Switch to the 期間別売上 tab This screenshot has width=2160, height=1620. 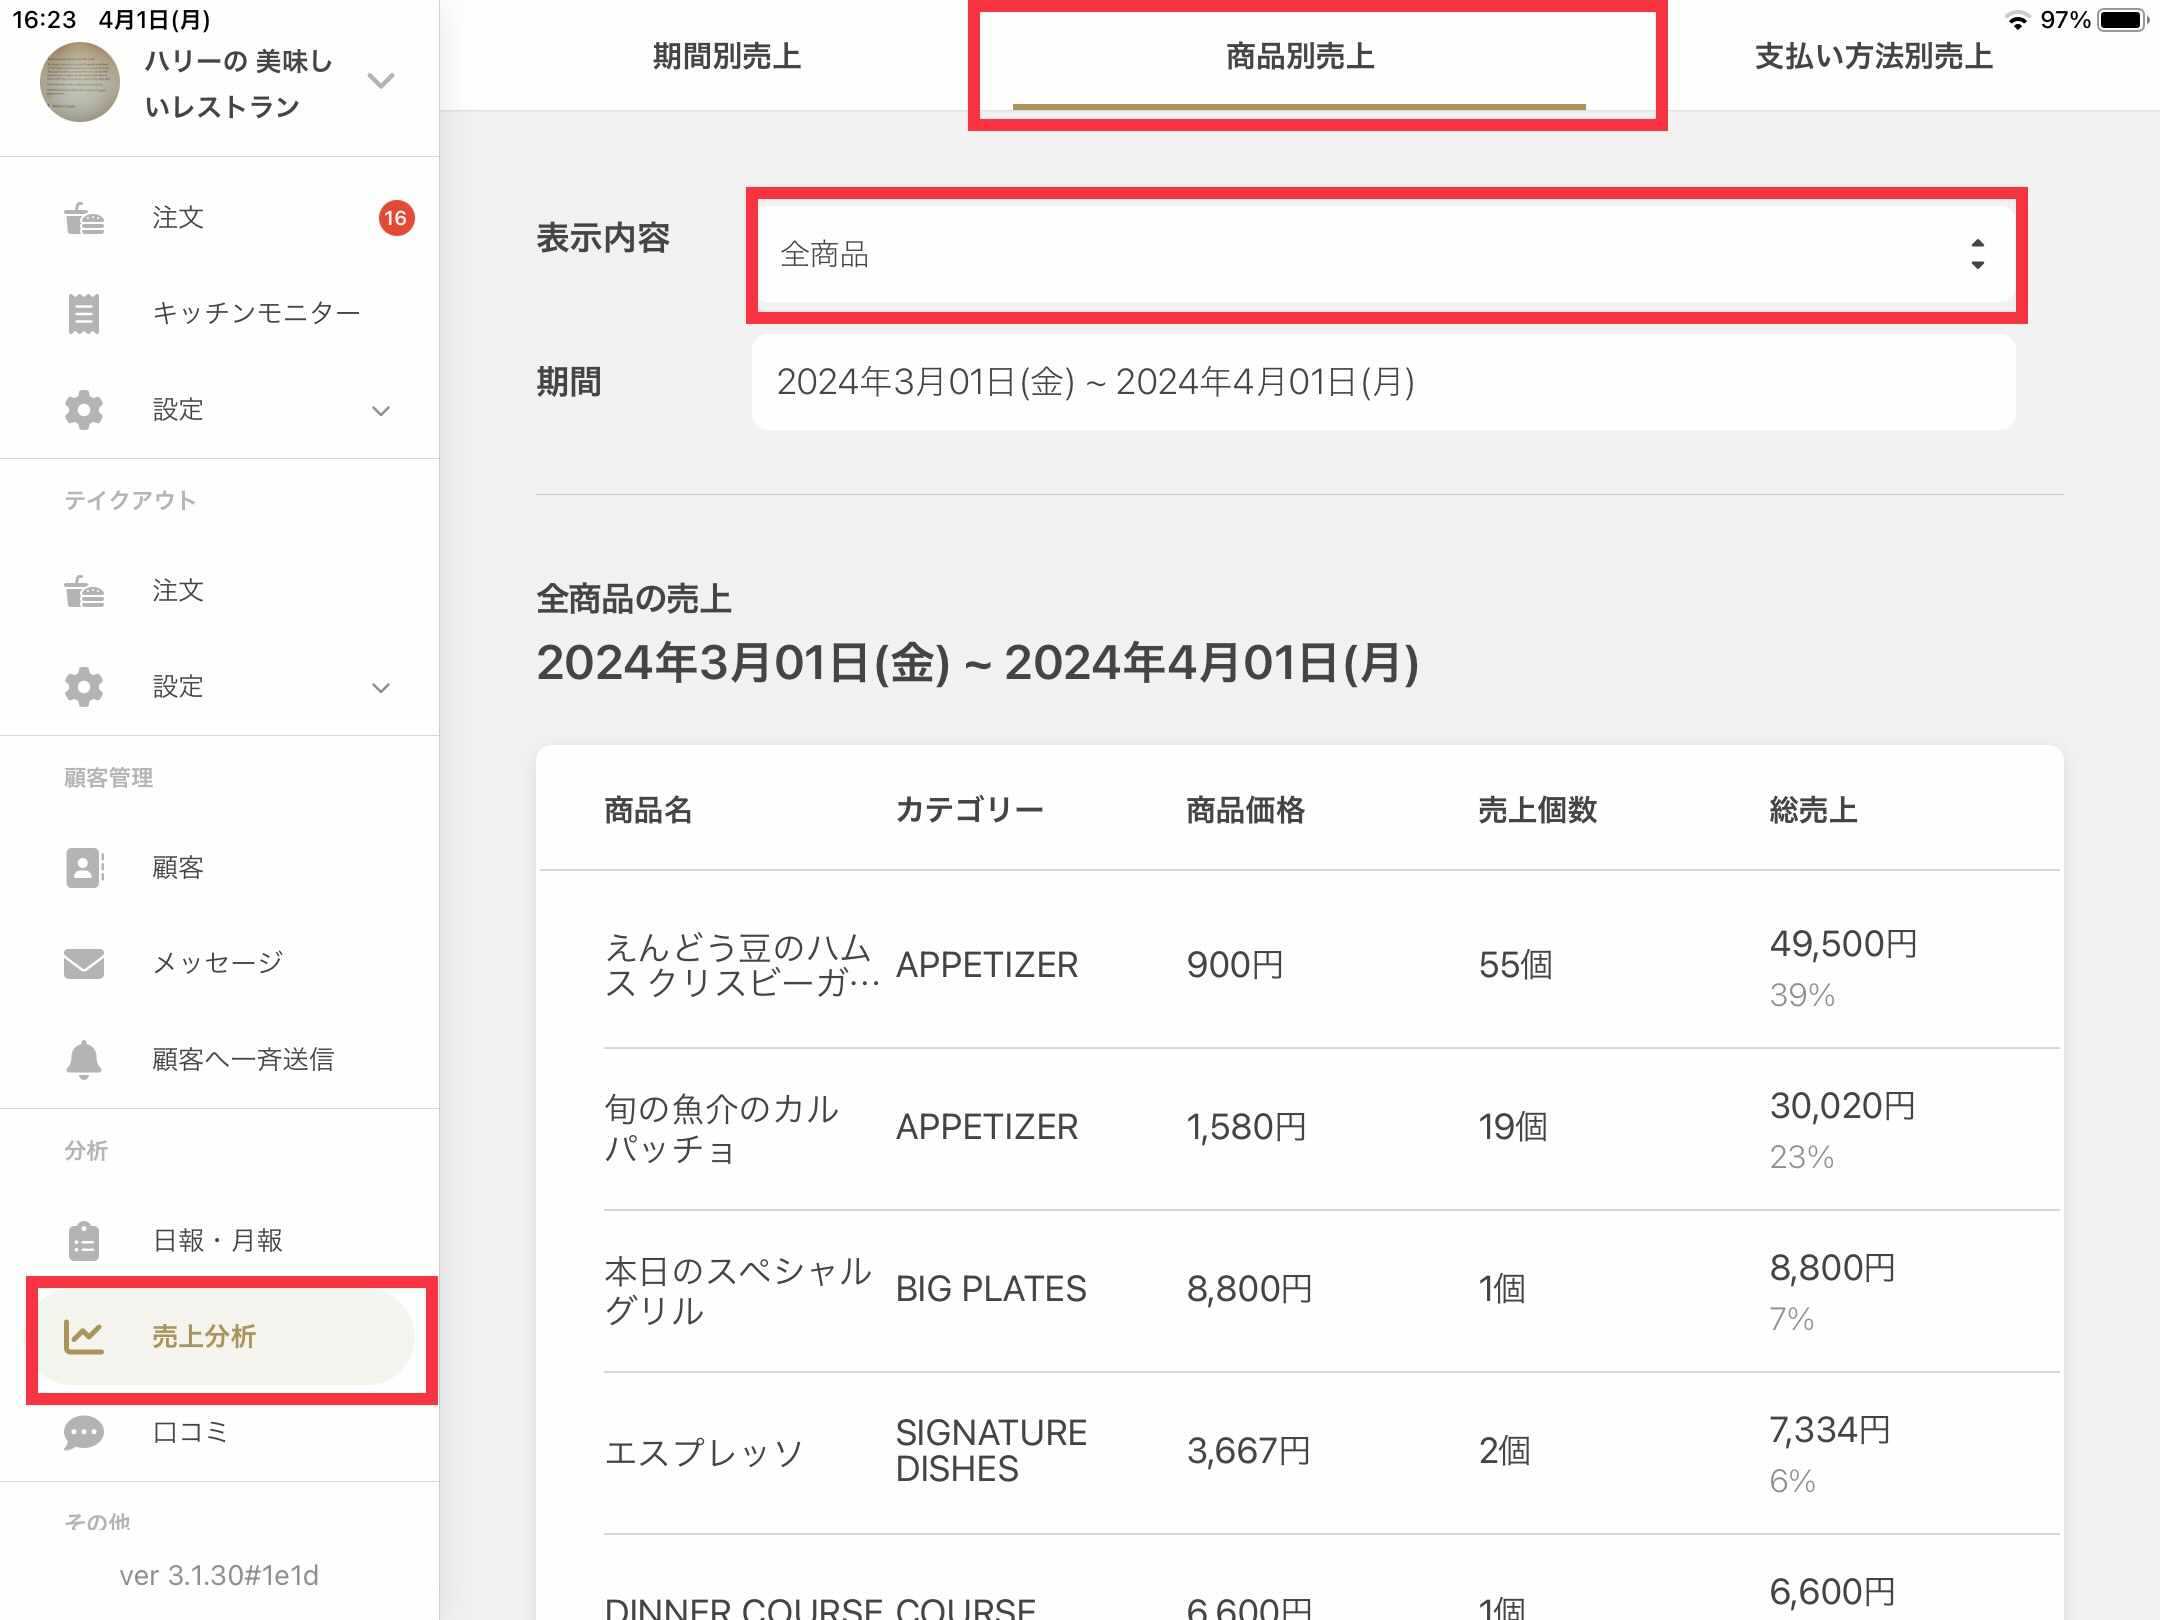point(727,57)
